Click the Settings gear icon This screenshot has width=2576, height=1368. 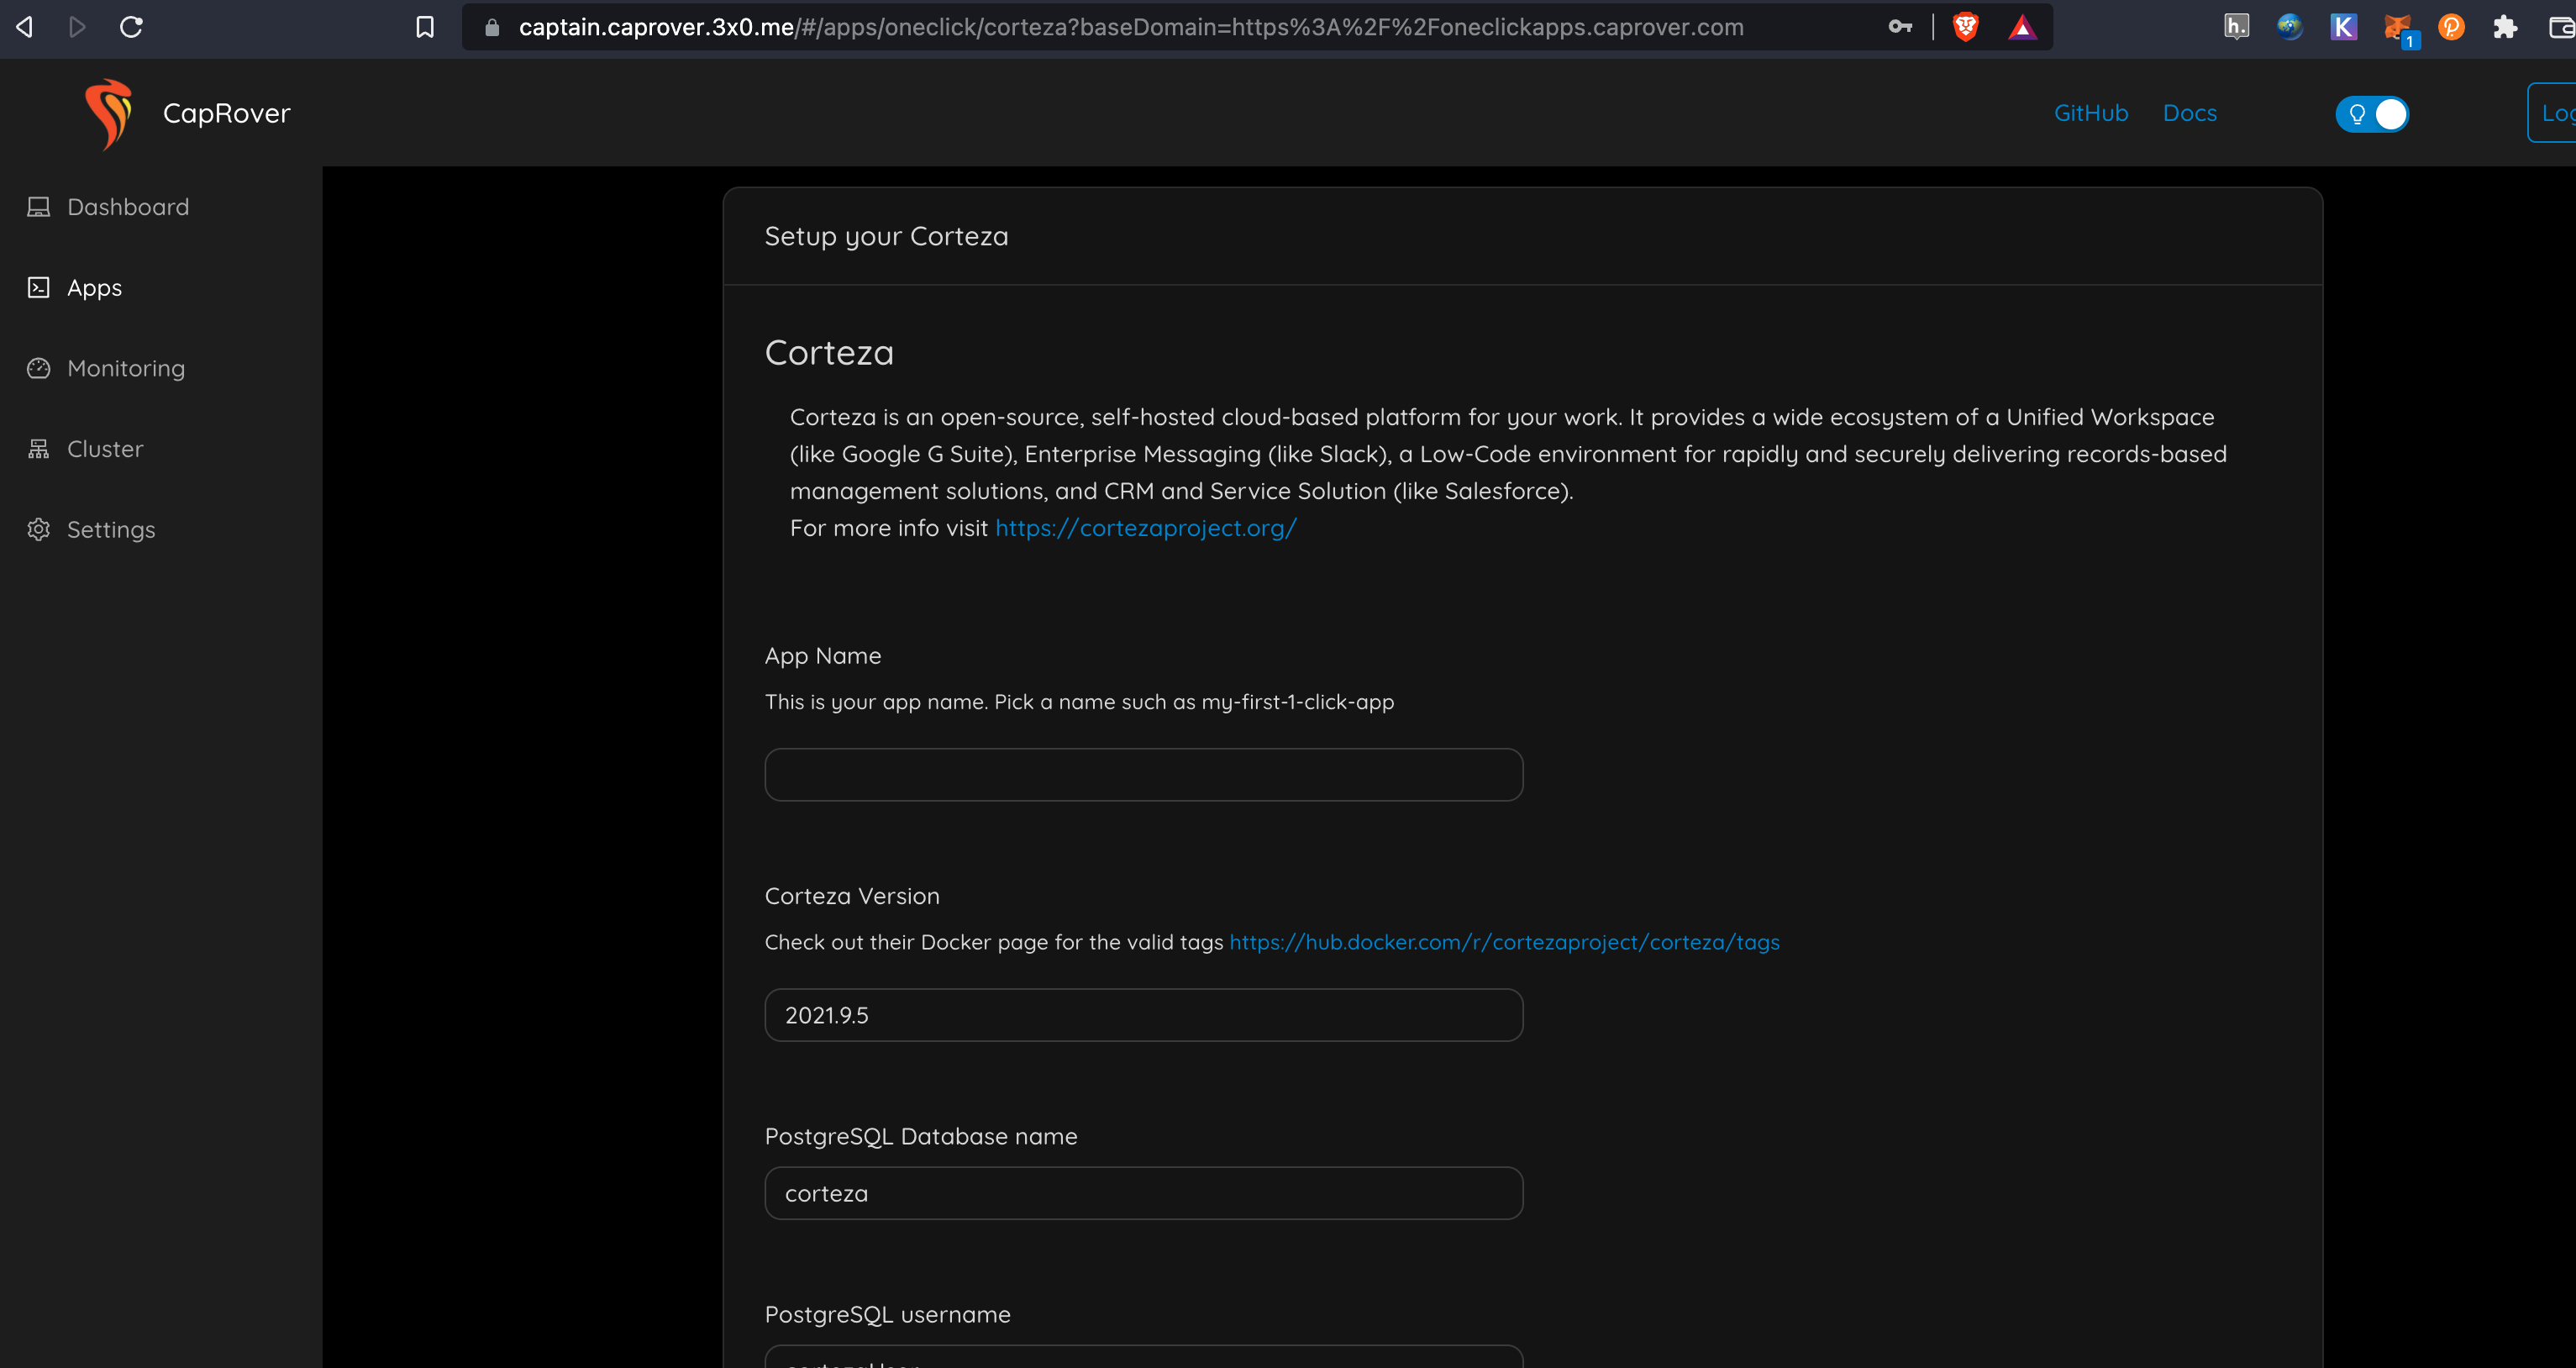click(x=39, y=529)
